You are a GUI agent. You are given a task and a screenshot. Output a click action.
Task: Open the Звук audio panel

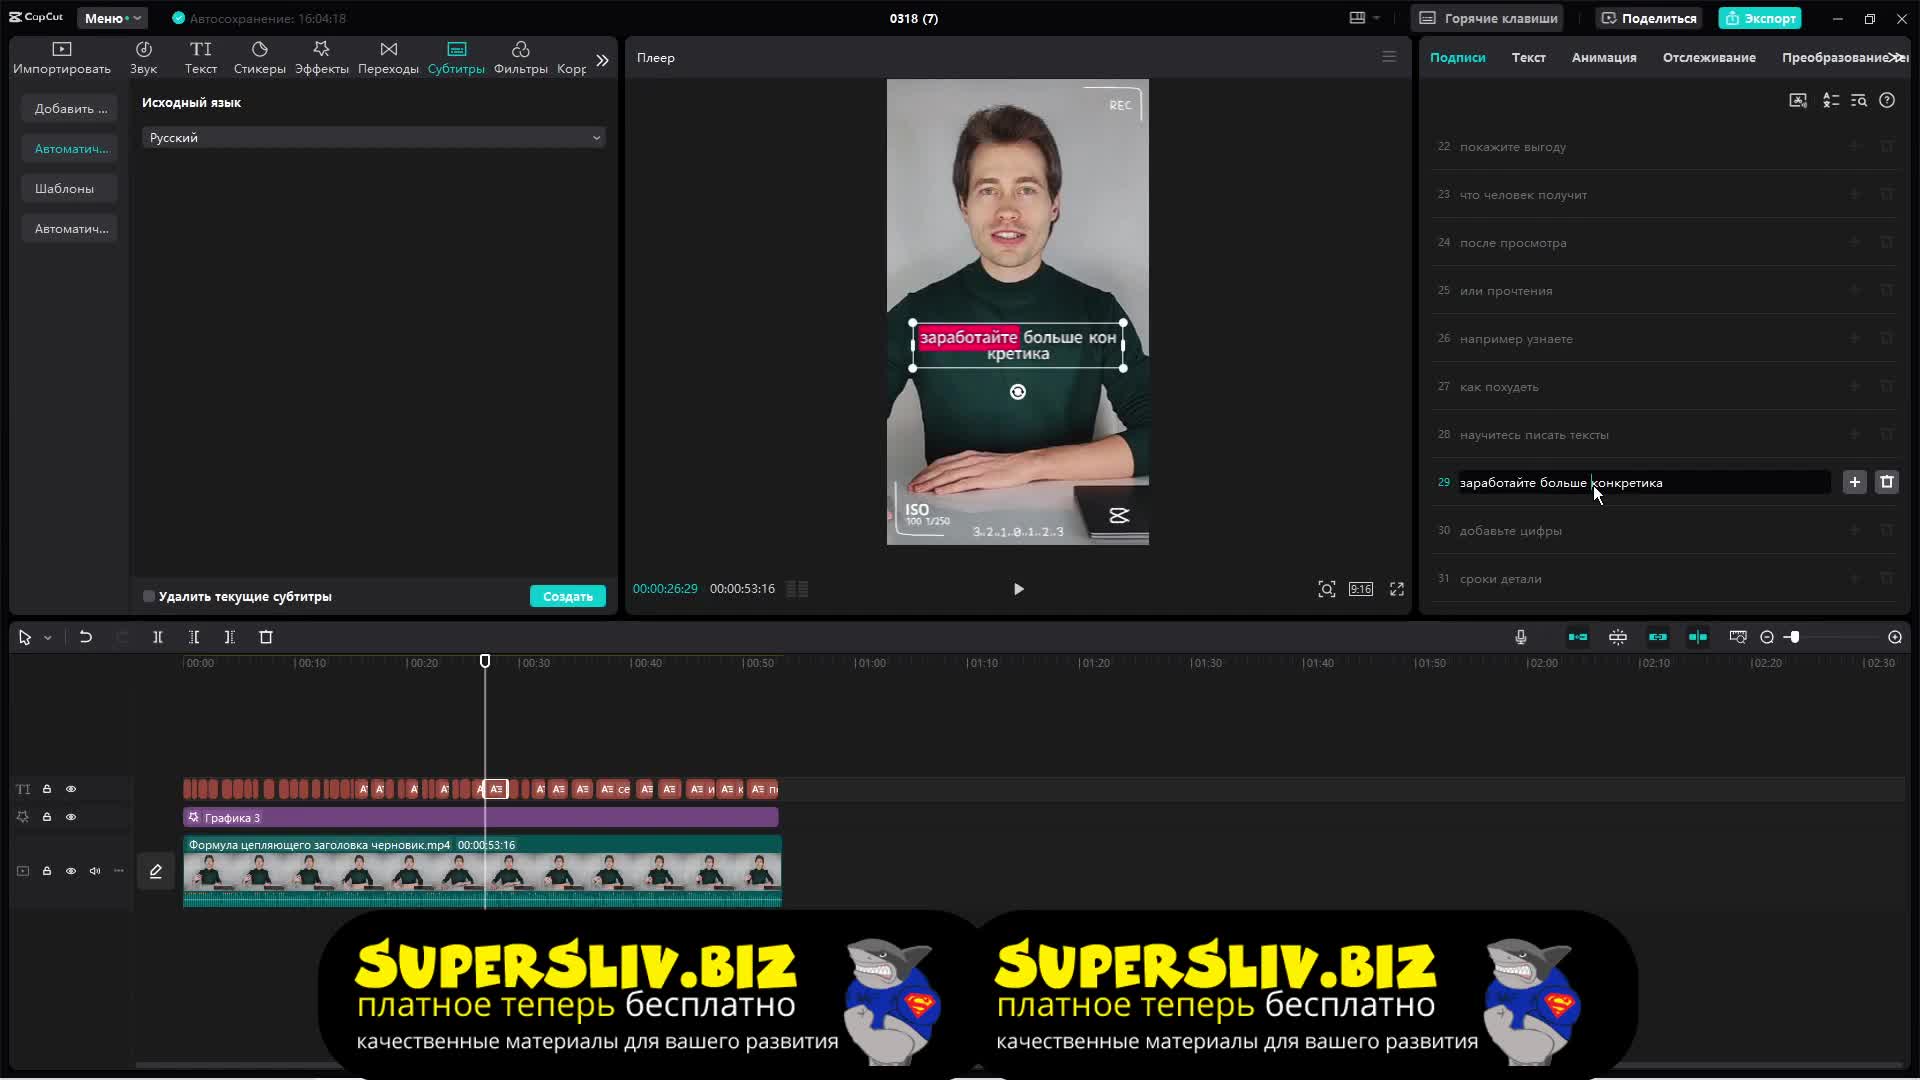(143, 58)
